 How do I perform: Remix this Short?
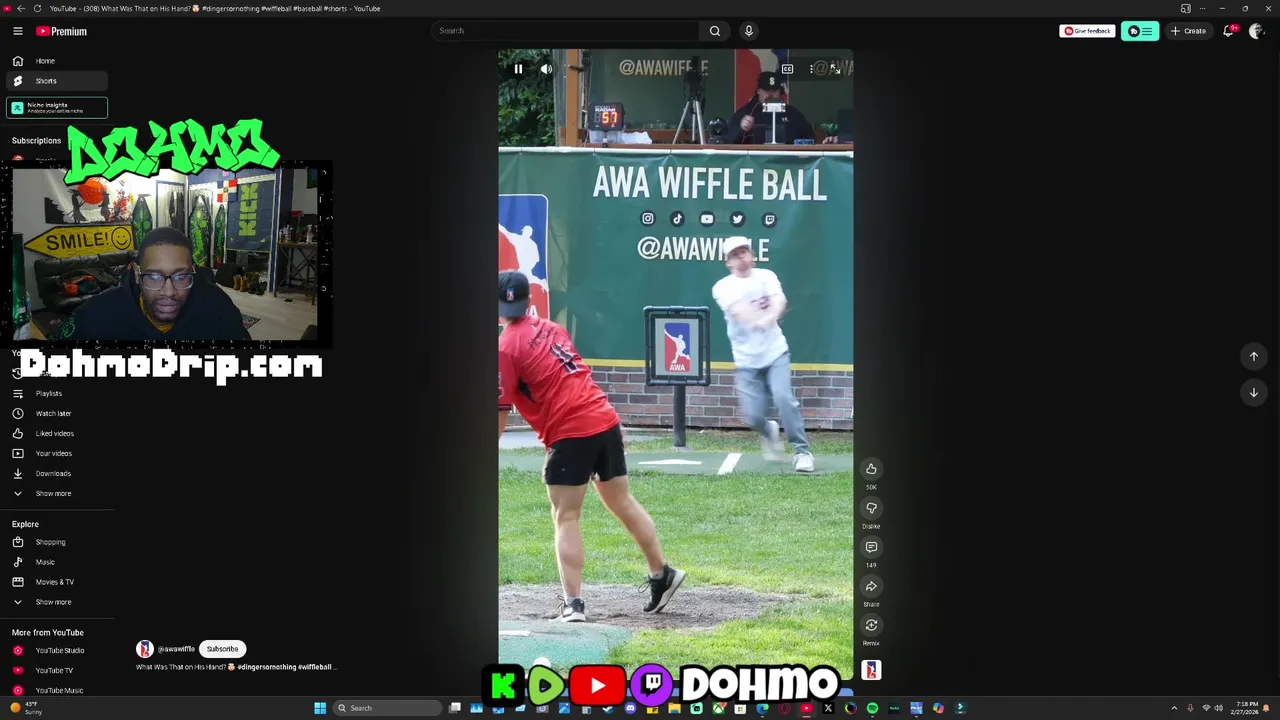click(x=871, y=625)
